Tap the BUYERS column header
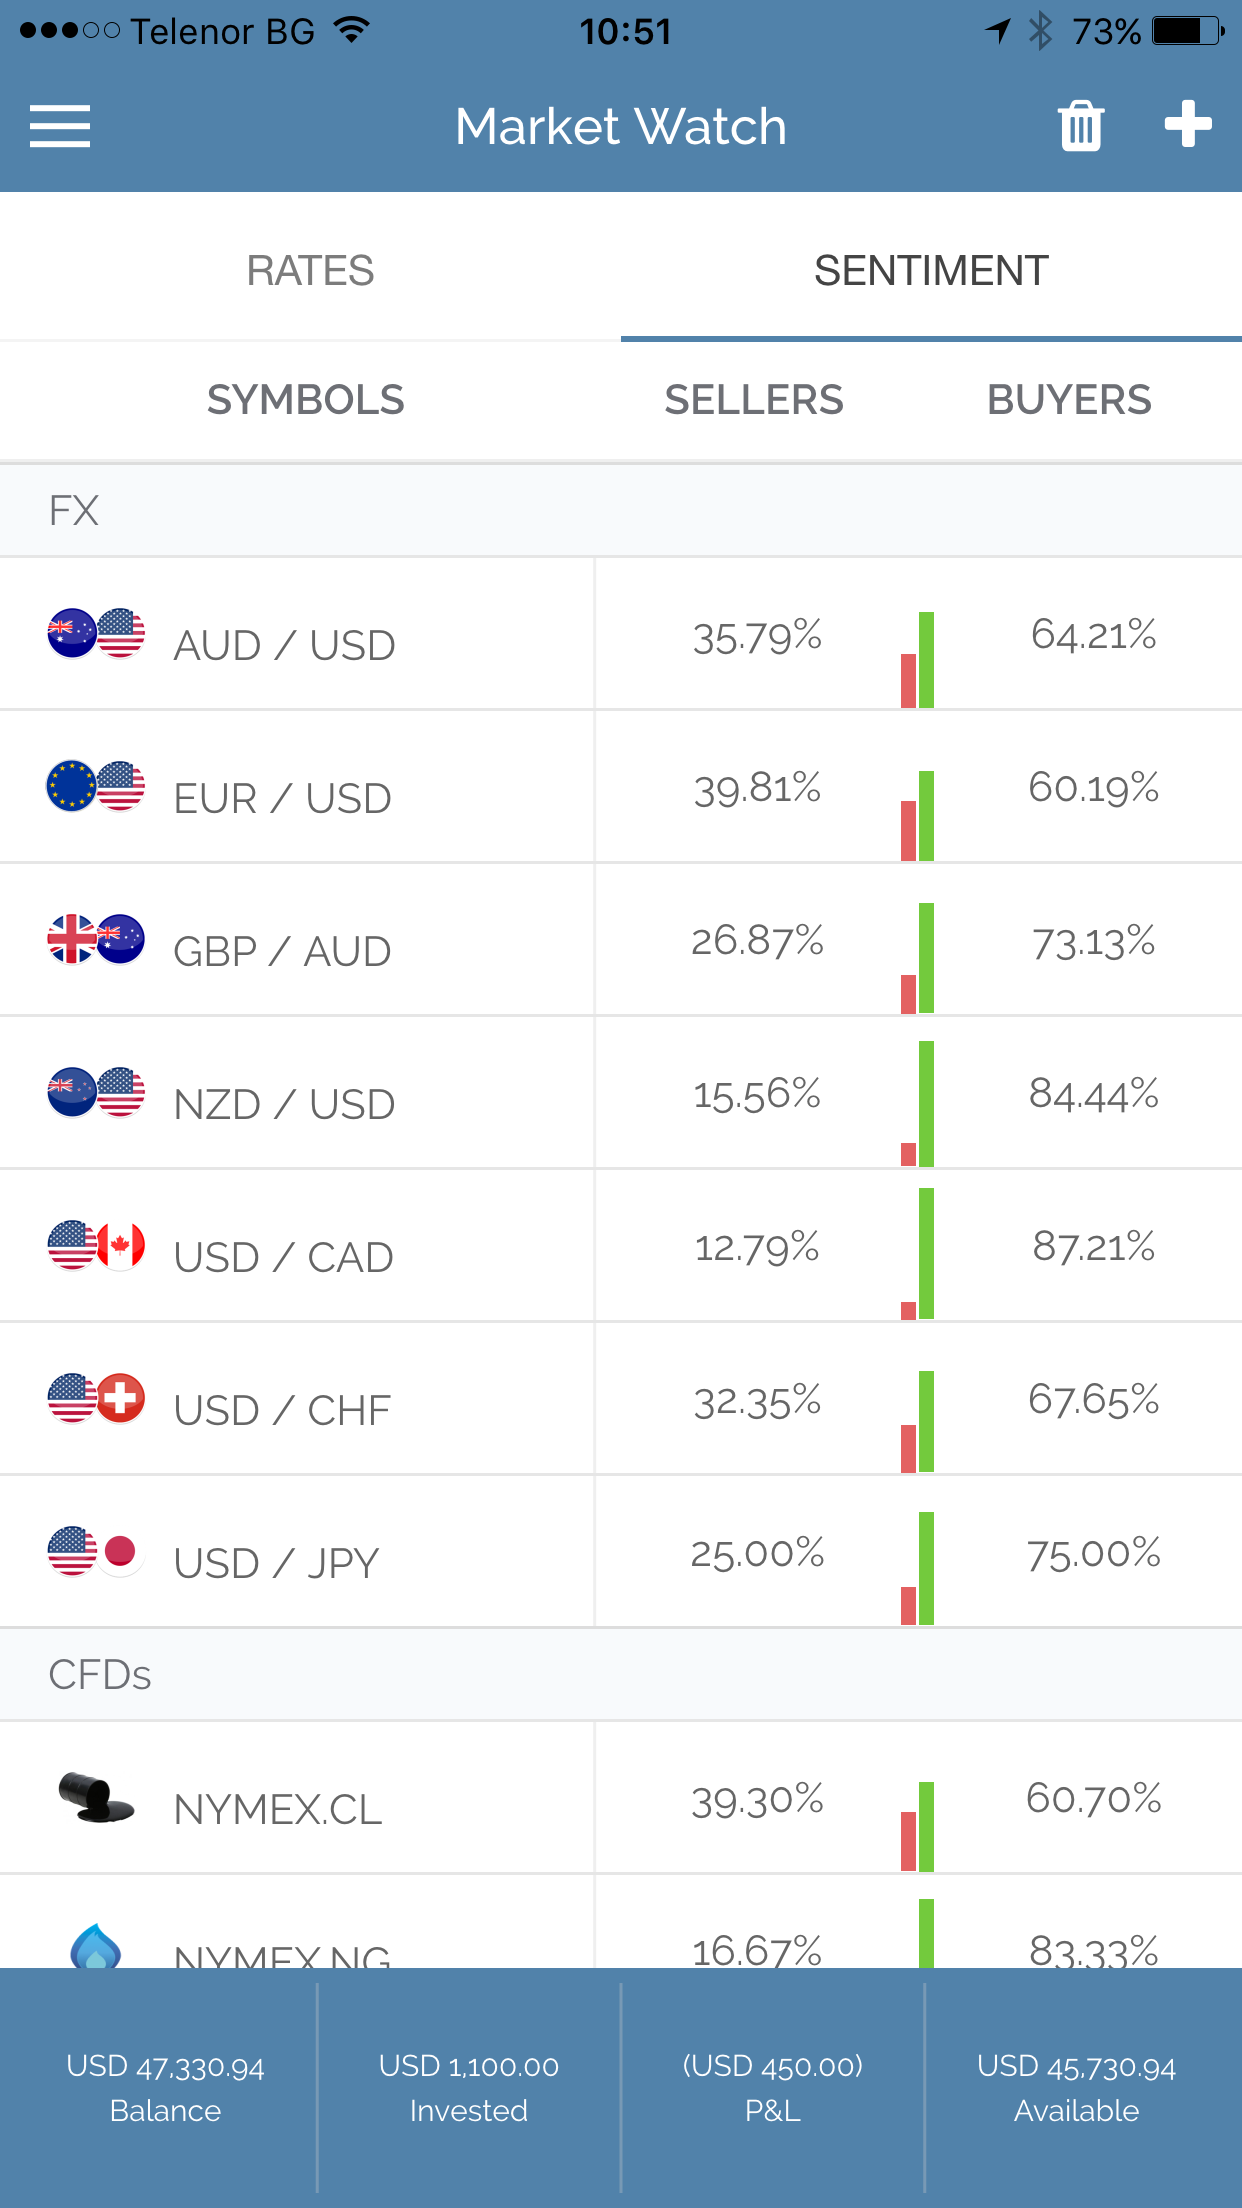Screen dimensions: 1242x2208 pos(1069,400)
